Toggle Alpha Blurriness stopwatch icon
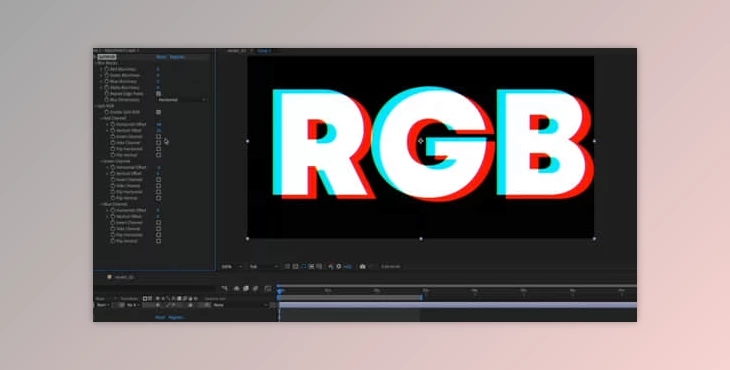This screenshot has width=730, height=370. click(x=107, y=87)
